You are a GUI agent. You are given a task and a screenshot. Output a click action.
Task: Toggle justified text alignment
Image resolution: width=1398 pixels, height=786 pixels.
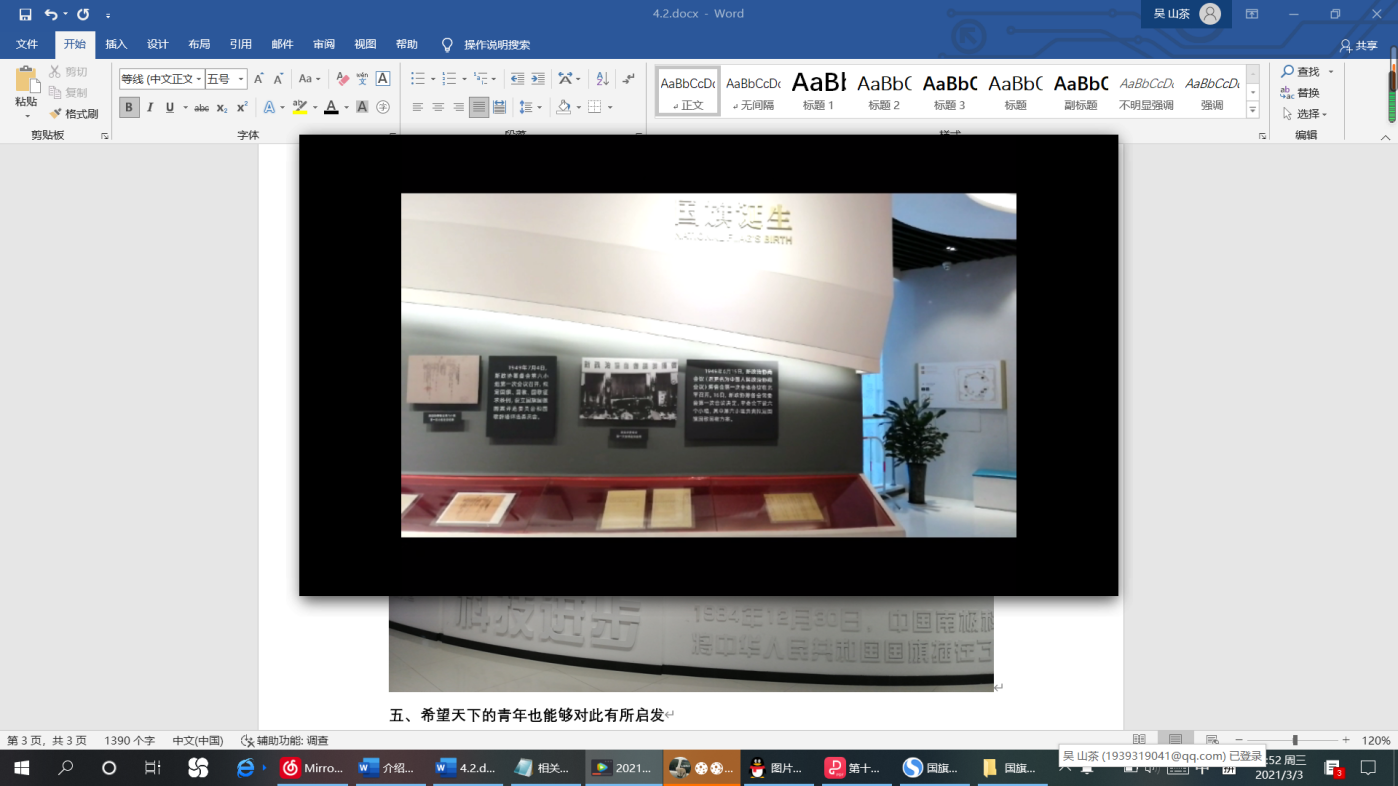click(479, 108)
